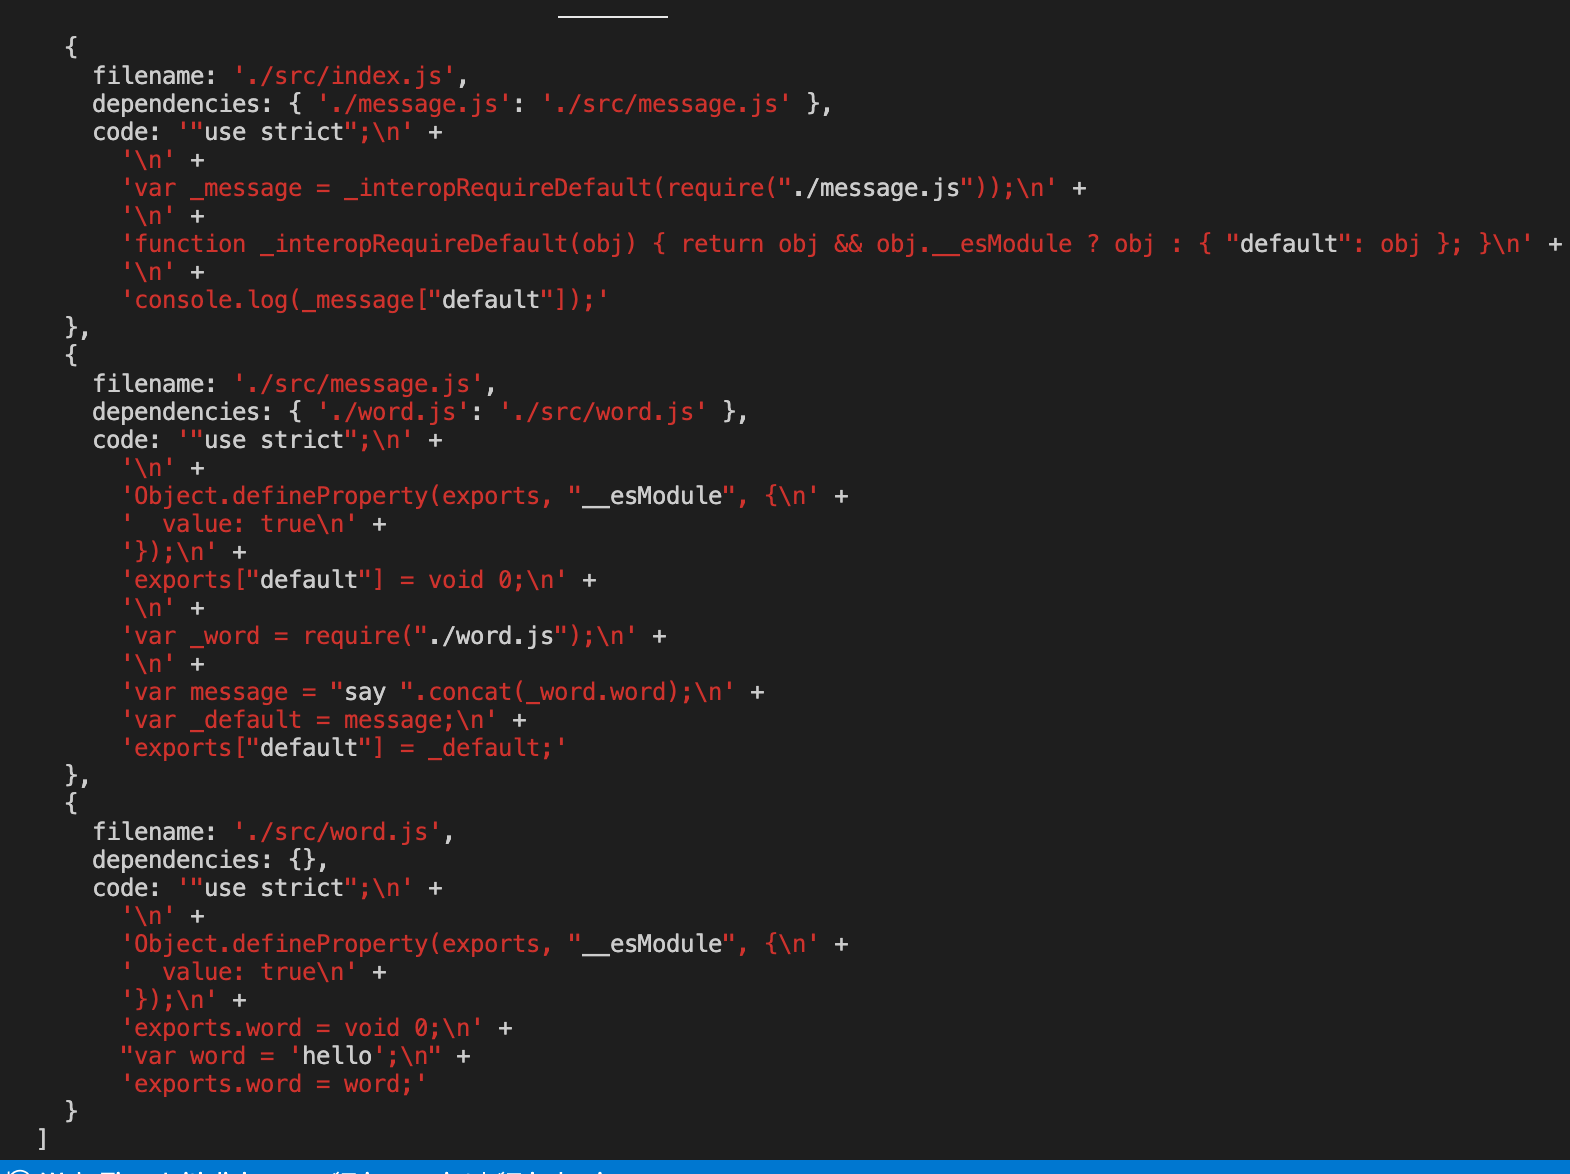Click the './word.js' dependency key
This screenshot has height=1174, width=1570.
click(x=393, y=412)
